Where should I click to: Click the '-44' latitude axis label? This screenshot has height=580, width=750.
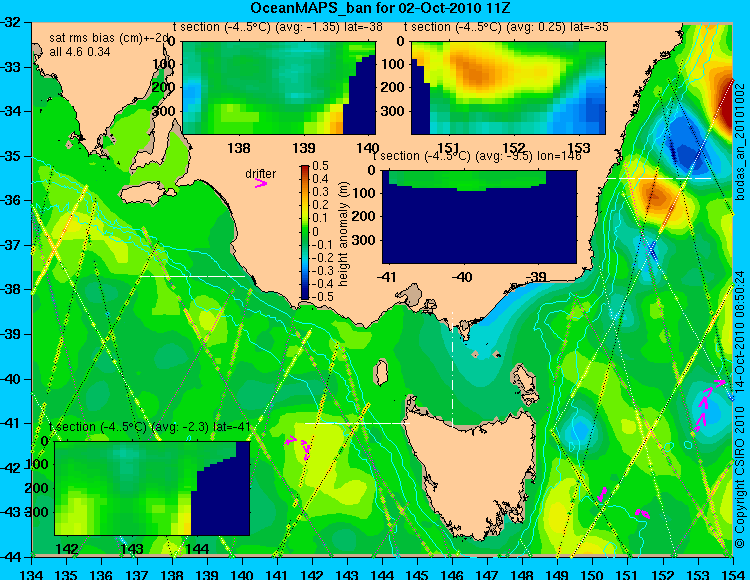pyautogui.click(x=10, y=557)
